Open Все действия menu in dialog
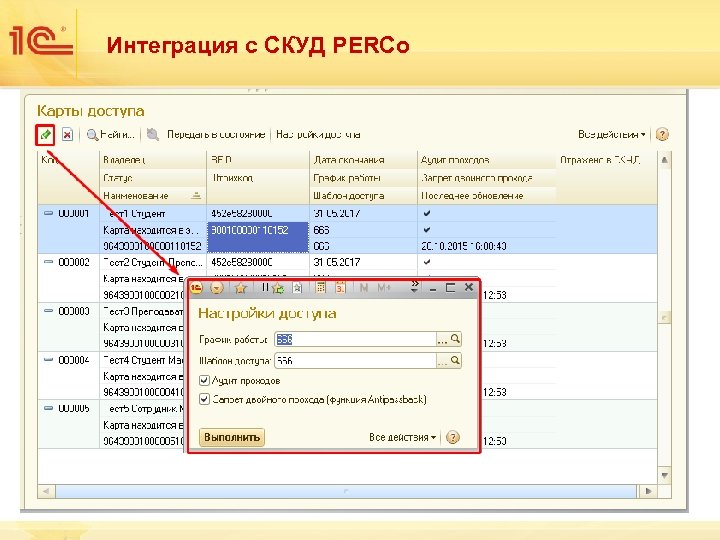The width and height of the screenshot is (720, 540). [402, 437]
